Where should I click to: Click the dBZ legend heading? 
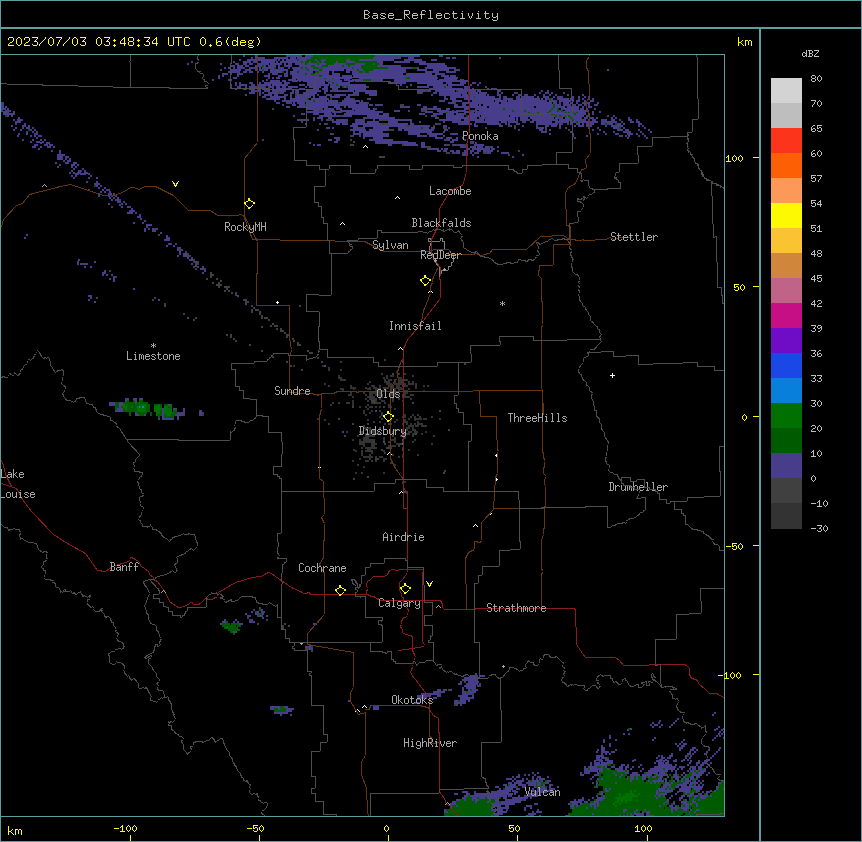tap(810, 54)
